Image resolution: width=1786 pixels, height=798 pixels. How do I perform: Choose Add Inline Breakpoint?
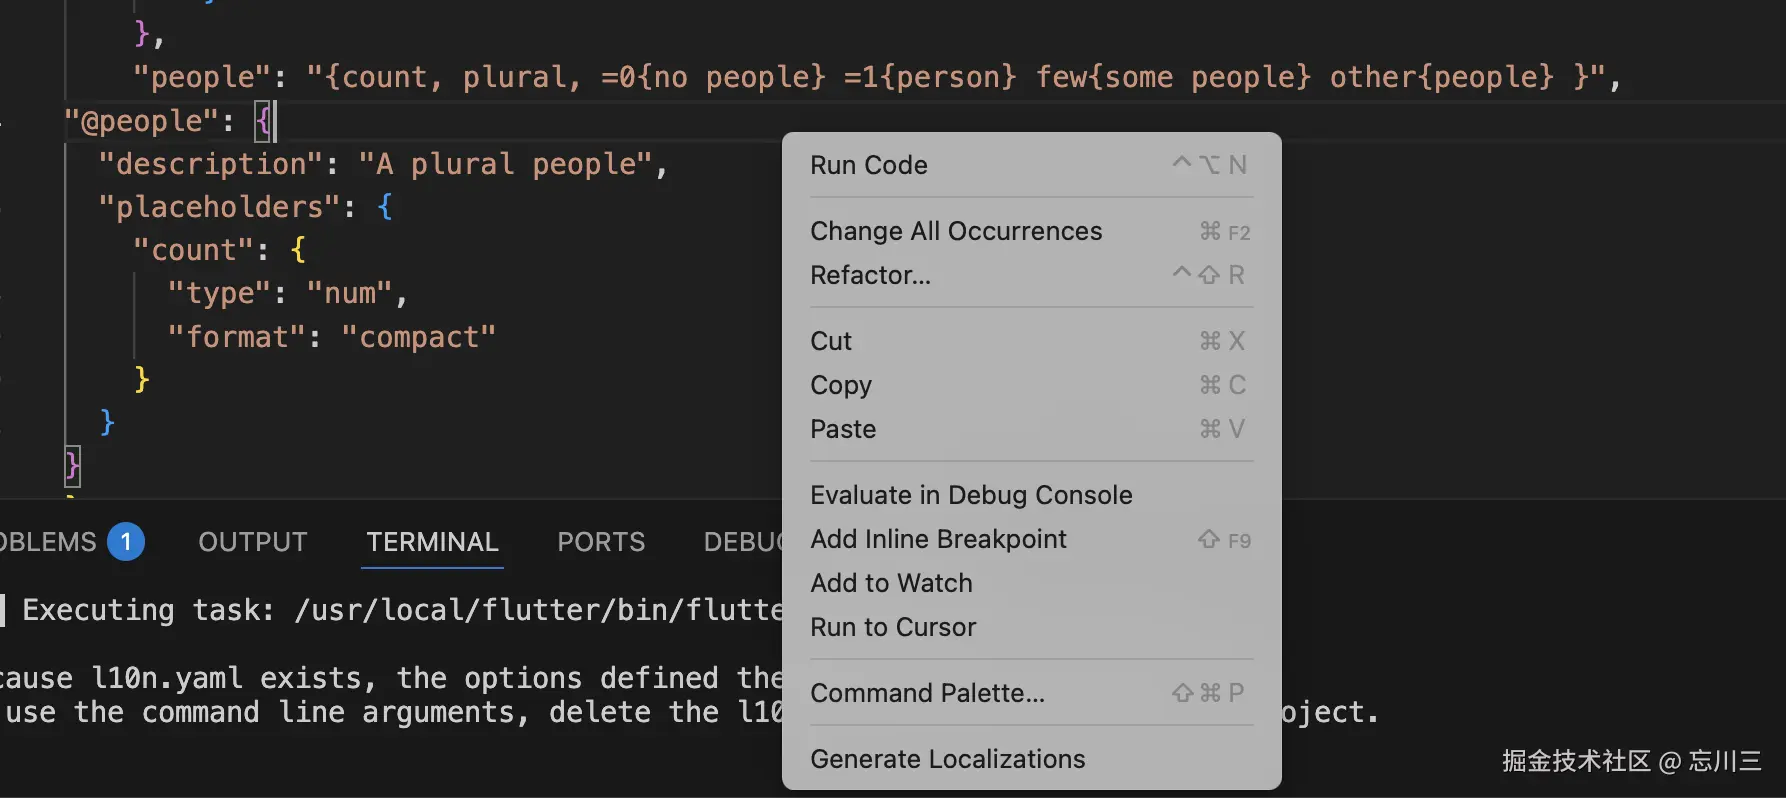938,539
